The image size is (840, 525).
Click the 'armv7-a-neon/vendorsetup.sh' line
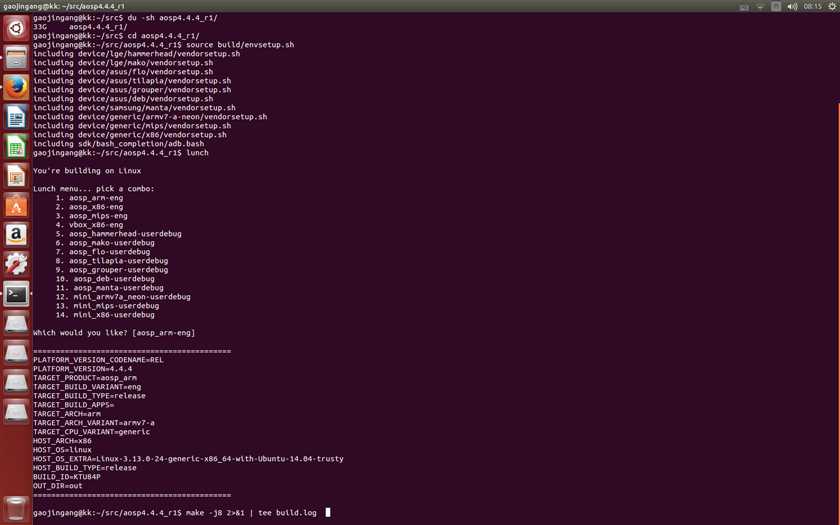(150, 117)
